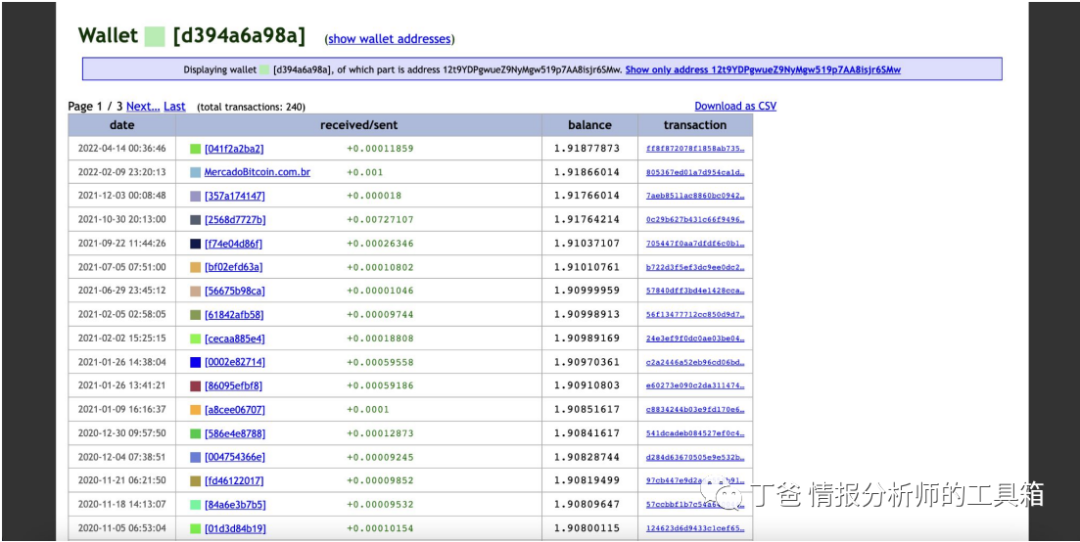Click the orange swatch beside [a8cee06707]
This screenshot has height=542, width=1080.
(196, 410)
